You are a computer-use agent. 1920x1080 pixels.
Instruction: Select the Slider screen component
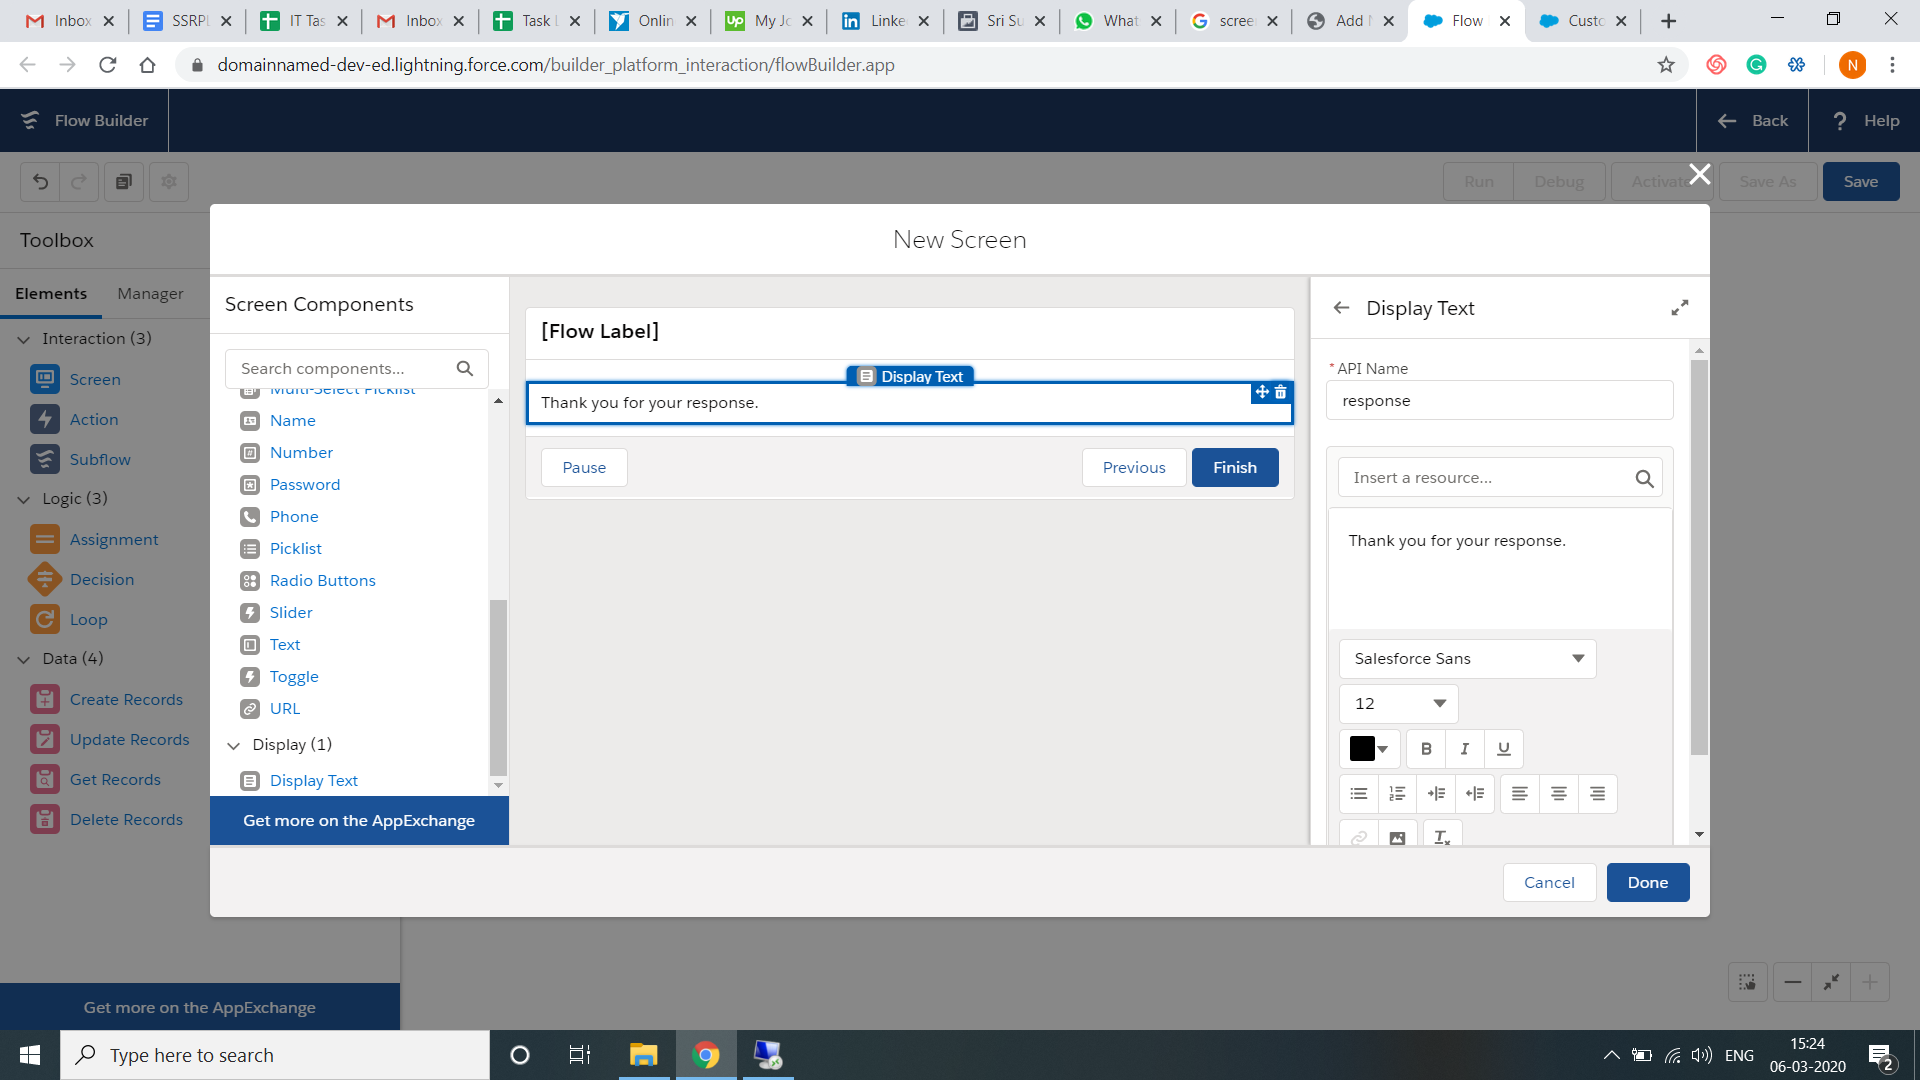[x=290, y=612]
